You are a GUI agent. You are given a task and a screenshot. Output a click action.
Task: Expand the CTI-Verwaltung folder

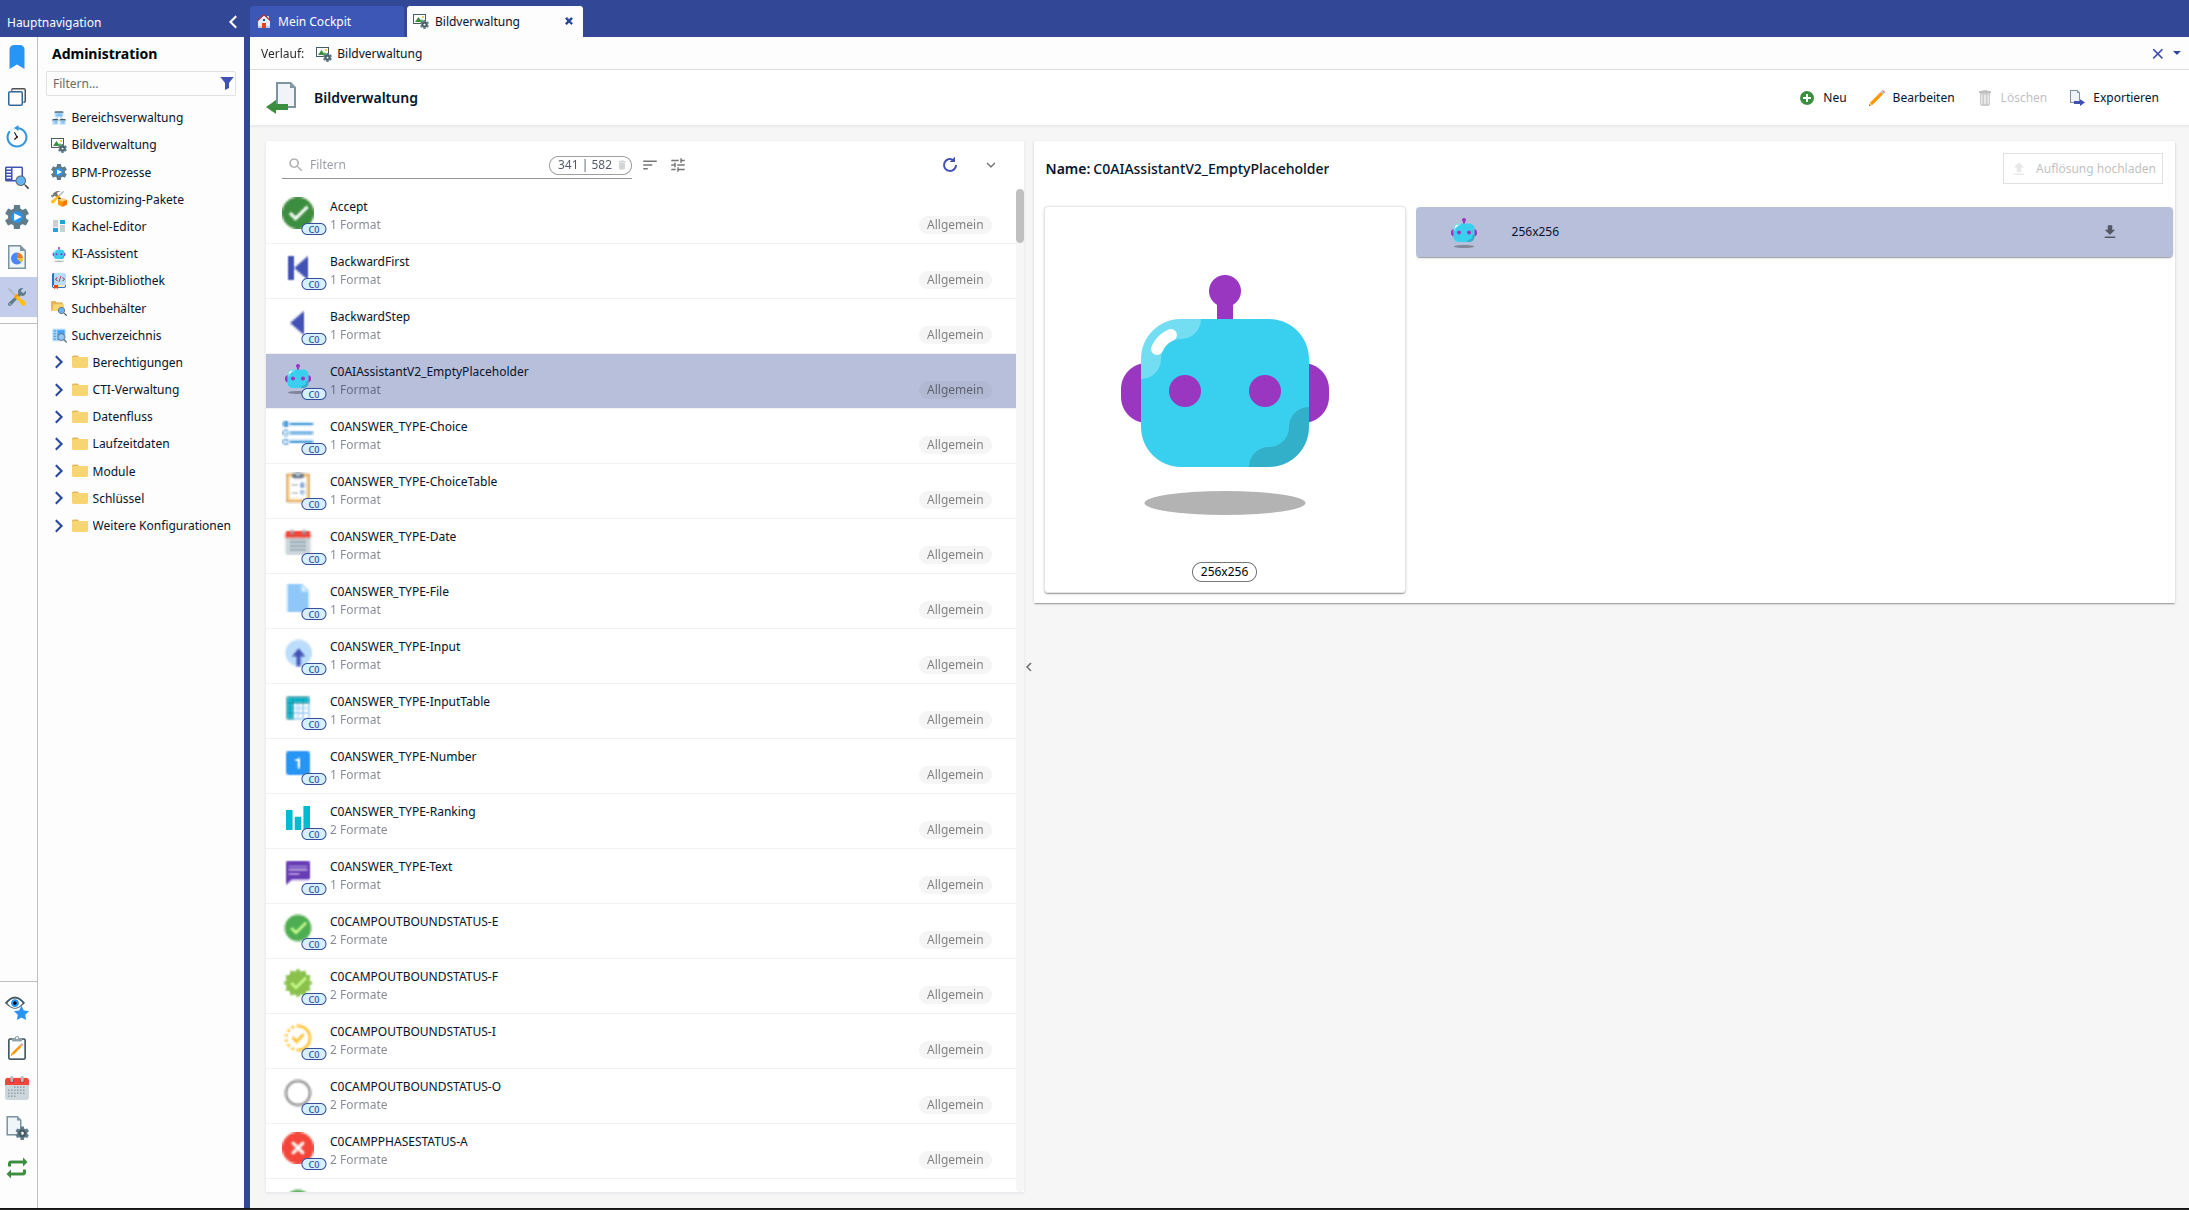pyautogui.click(x=58, y=389)
